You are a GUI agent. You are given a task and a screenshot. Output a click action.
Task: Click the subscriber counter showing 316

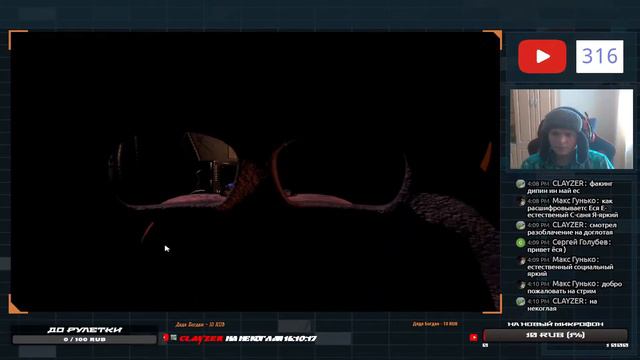[x=600, y=56]
